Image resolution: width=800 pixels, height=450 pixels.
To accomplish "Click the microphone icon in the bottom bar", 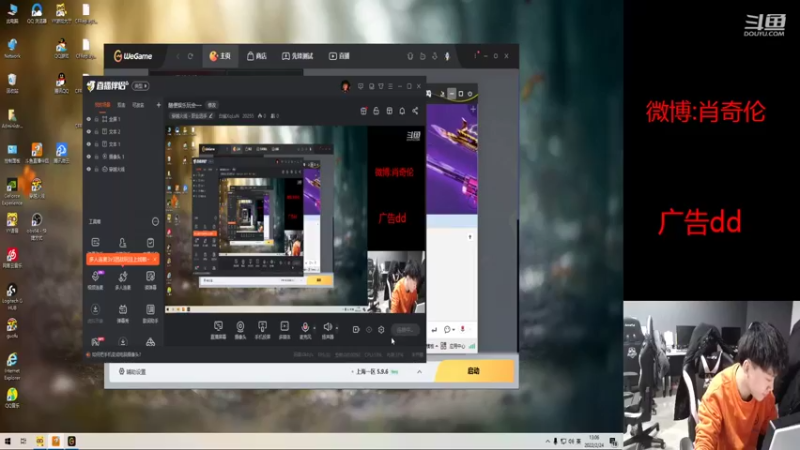I will (x=305, y=328).
